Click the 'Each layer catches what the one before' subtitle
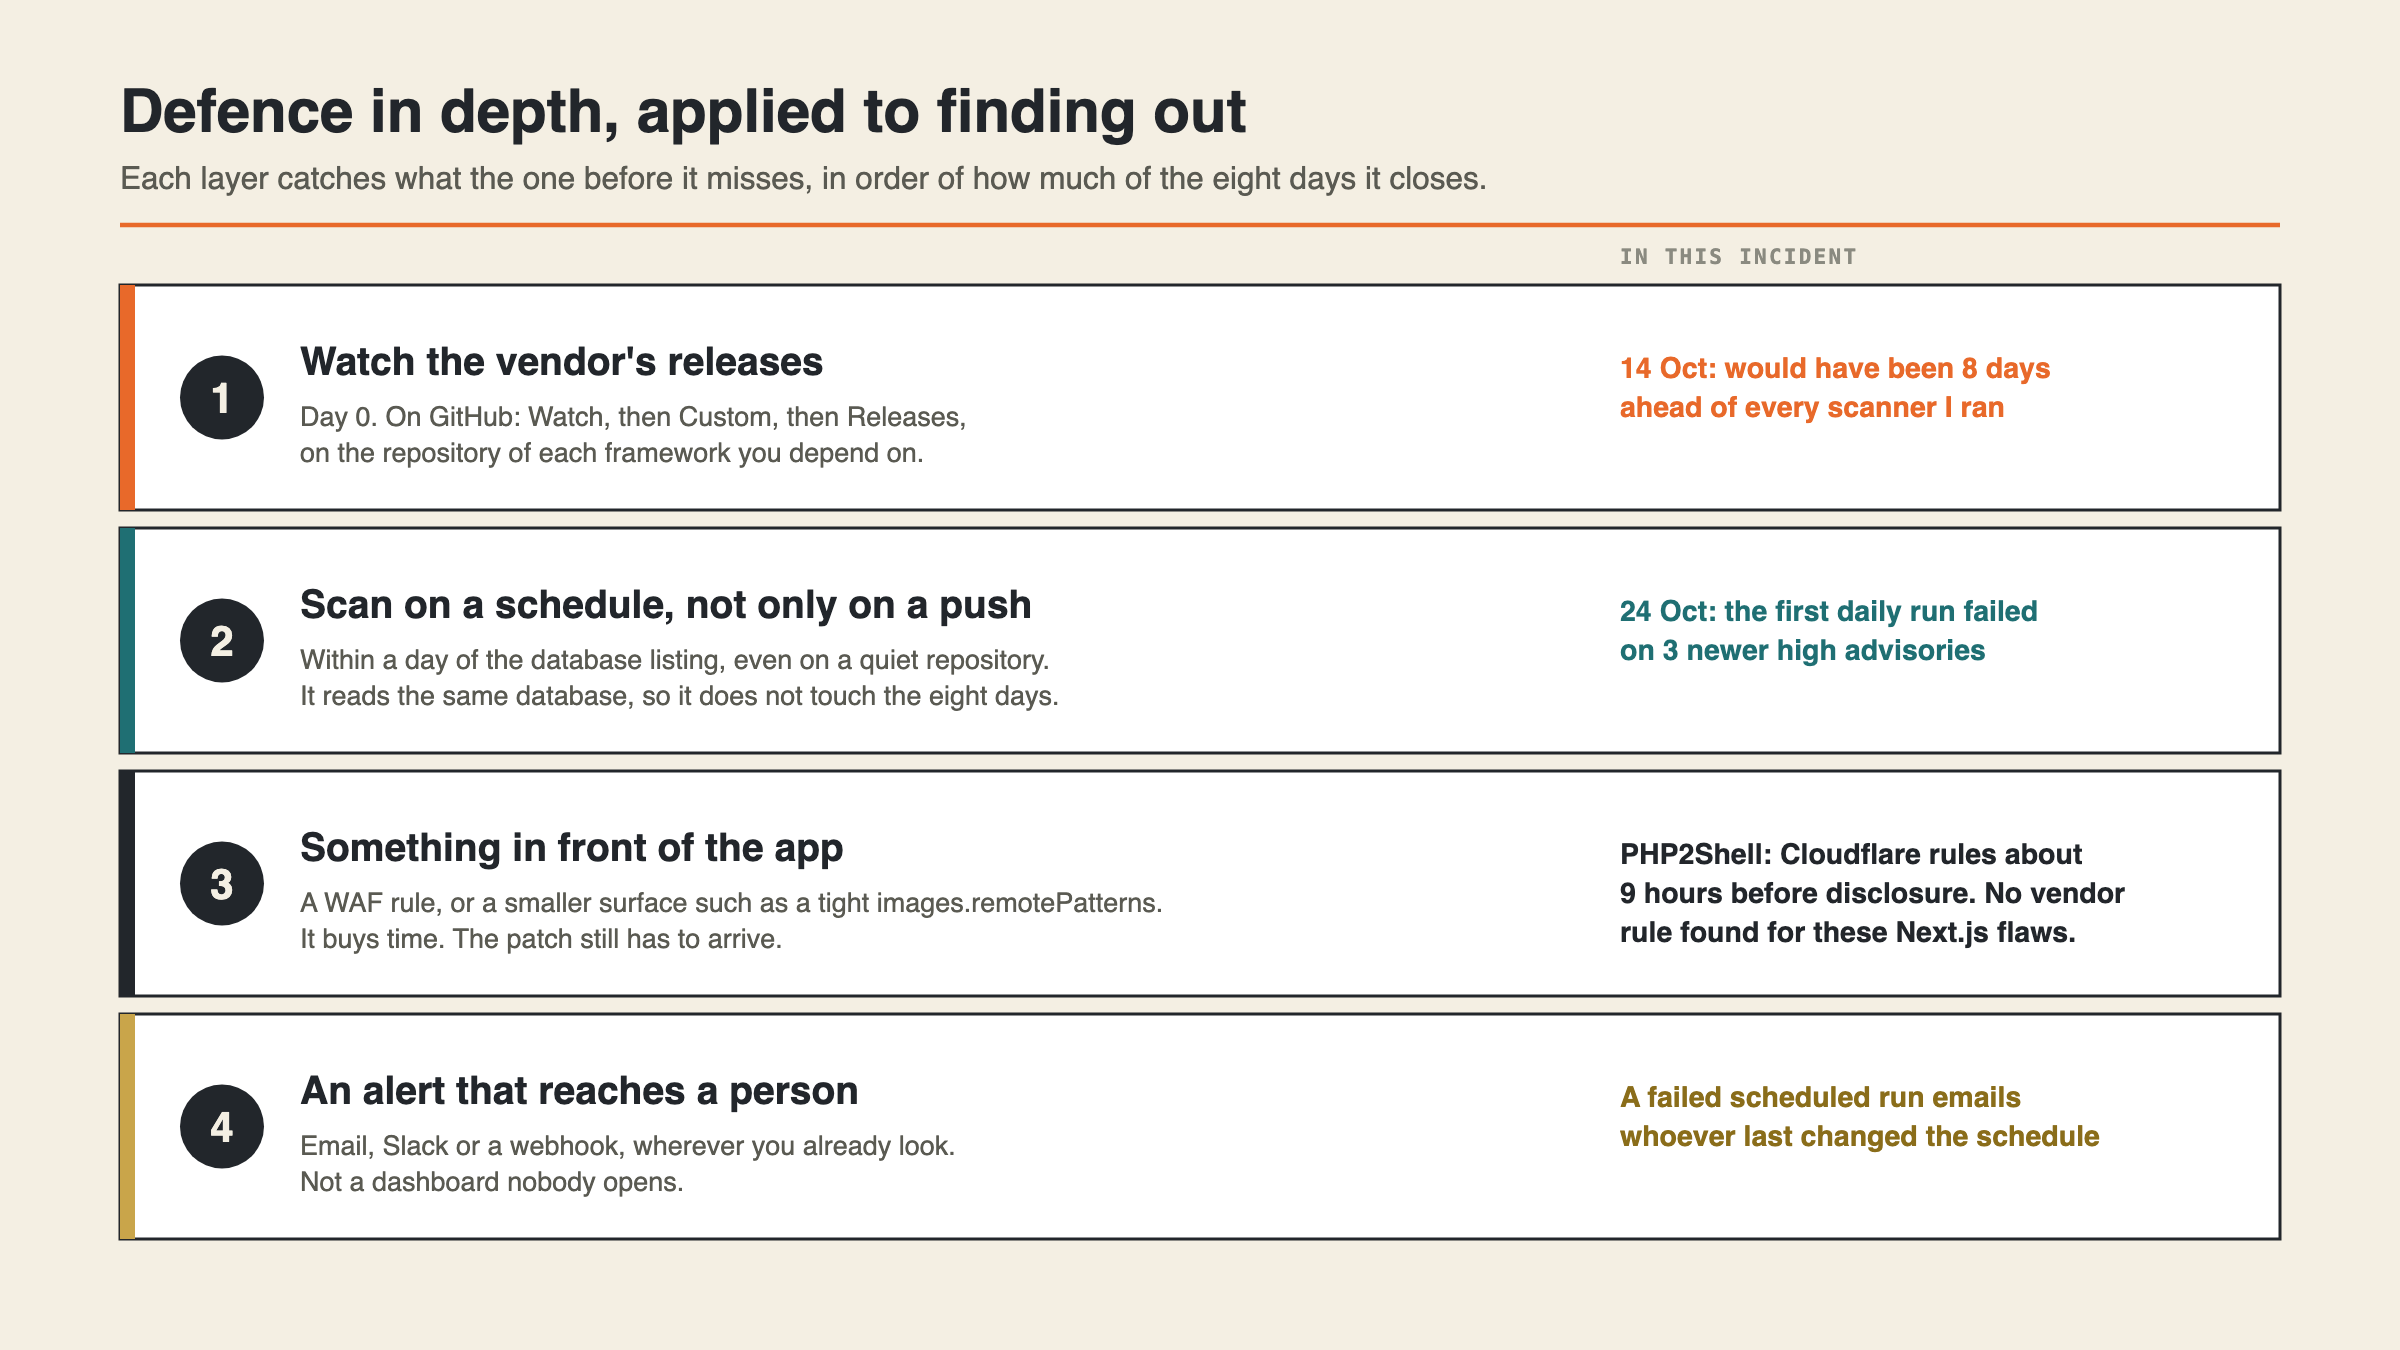This screenshot has height=1350, width=2400. (803, 179)
